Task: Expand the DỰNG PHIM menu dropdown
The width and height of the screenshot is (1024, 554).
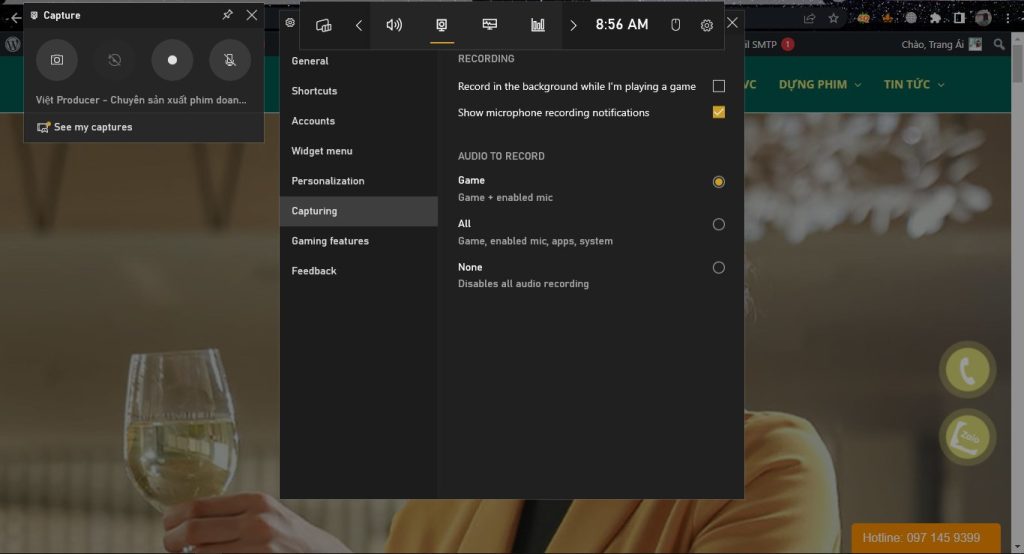Action: click(x=819, y=85)
